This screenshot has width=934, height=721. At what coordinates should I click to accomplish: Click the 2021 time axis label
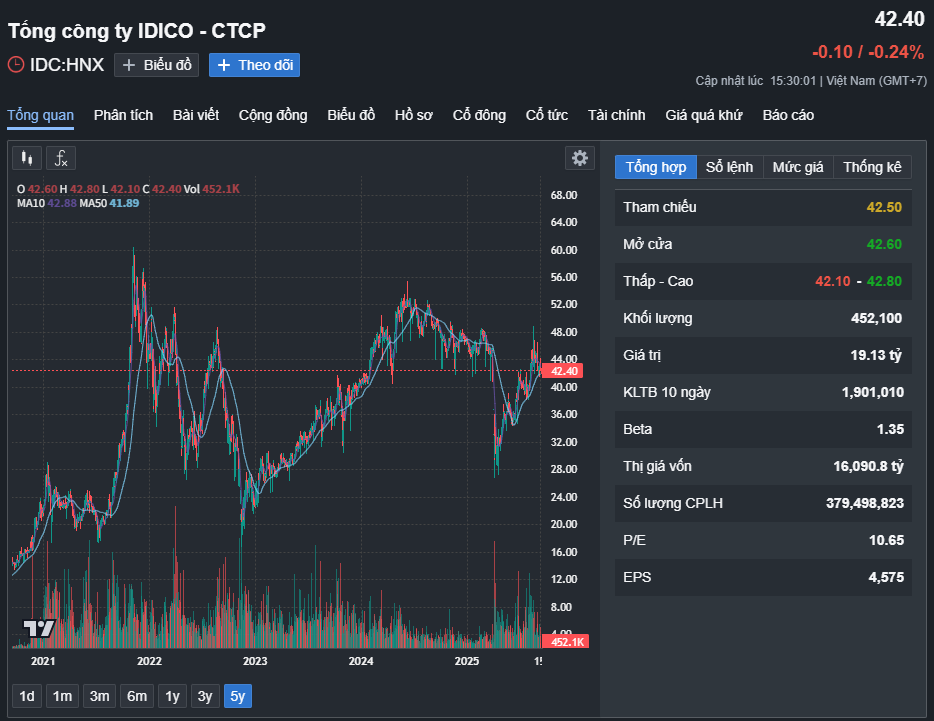click(43, 661)
